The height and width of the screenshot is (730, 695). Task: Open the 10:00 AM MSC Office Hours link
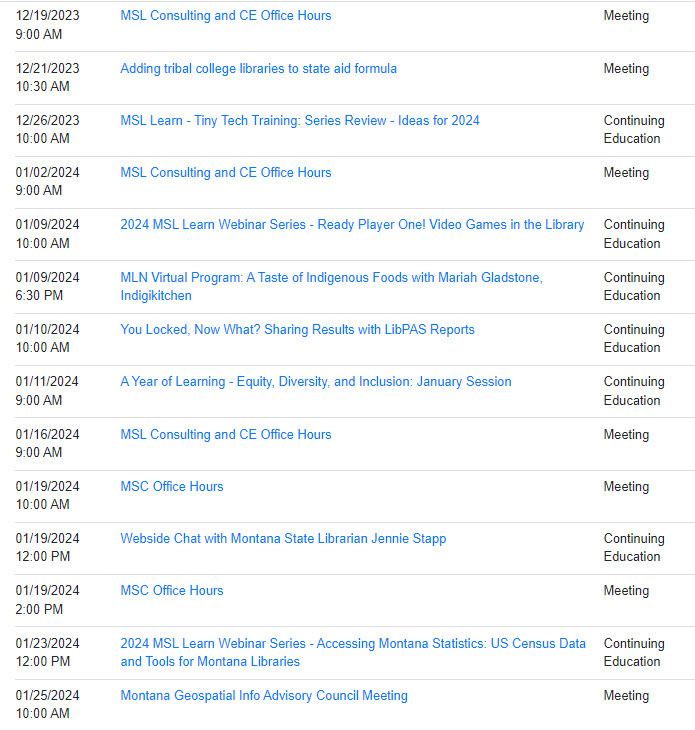pos(172,487)
